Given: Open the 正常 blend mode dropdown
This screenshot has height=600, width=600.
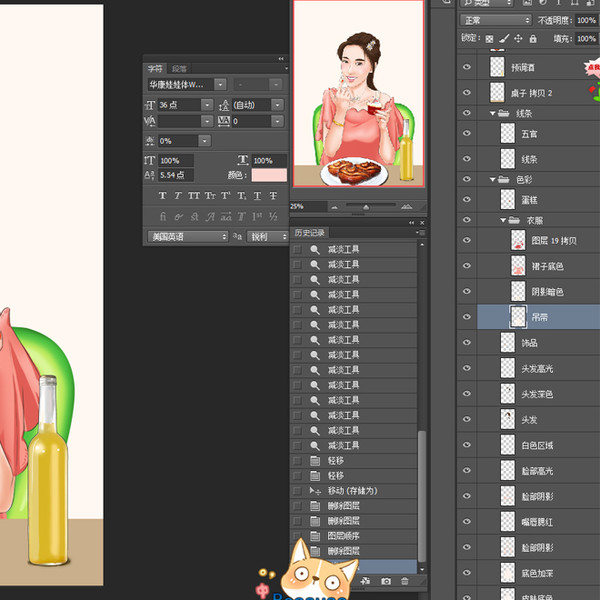Looking at the screenshot, I should pyautogui.click(x=496, y=20).
